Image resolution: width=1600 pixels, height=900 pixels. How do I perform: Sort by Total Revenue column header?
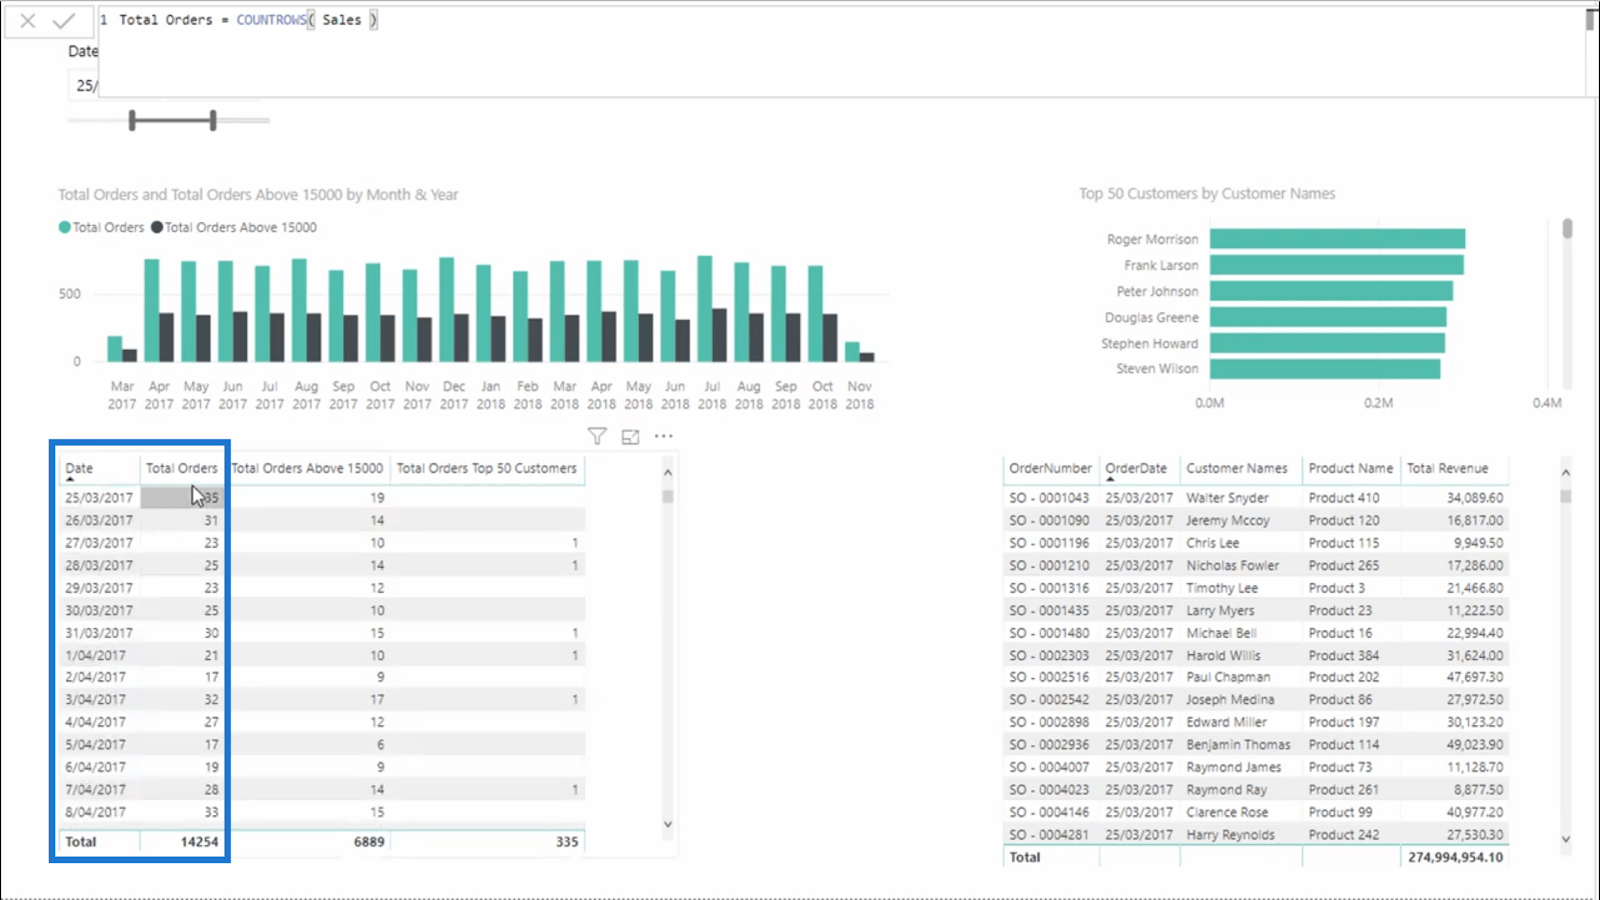[1447, 468]
